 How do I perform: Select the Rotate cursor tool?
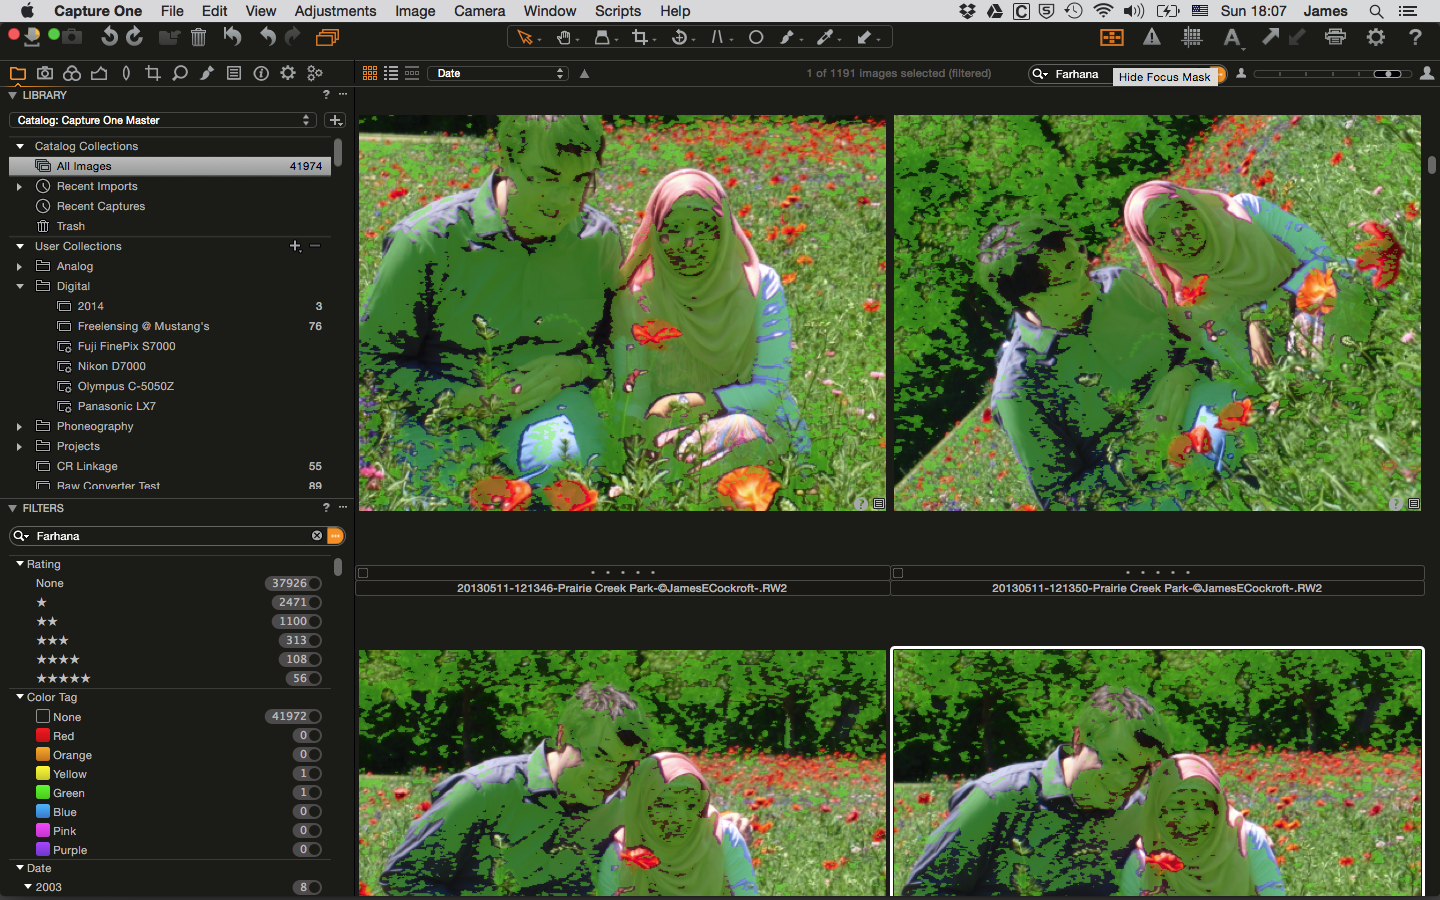click(680, 37)
